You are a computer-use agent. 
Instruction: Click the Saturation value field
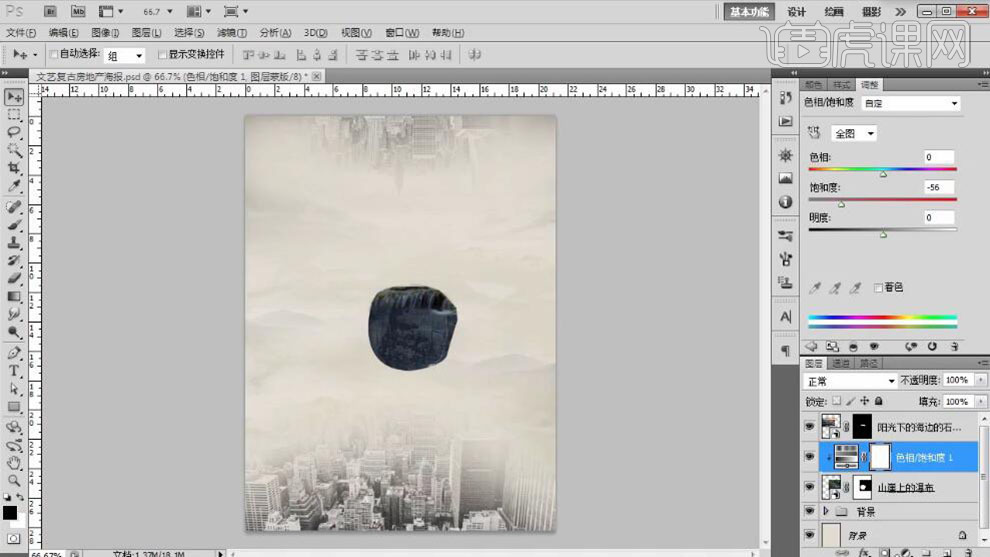pyautogui.click(x=938, y=188)
